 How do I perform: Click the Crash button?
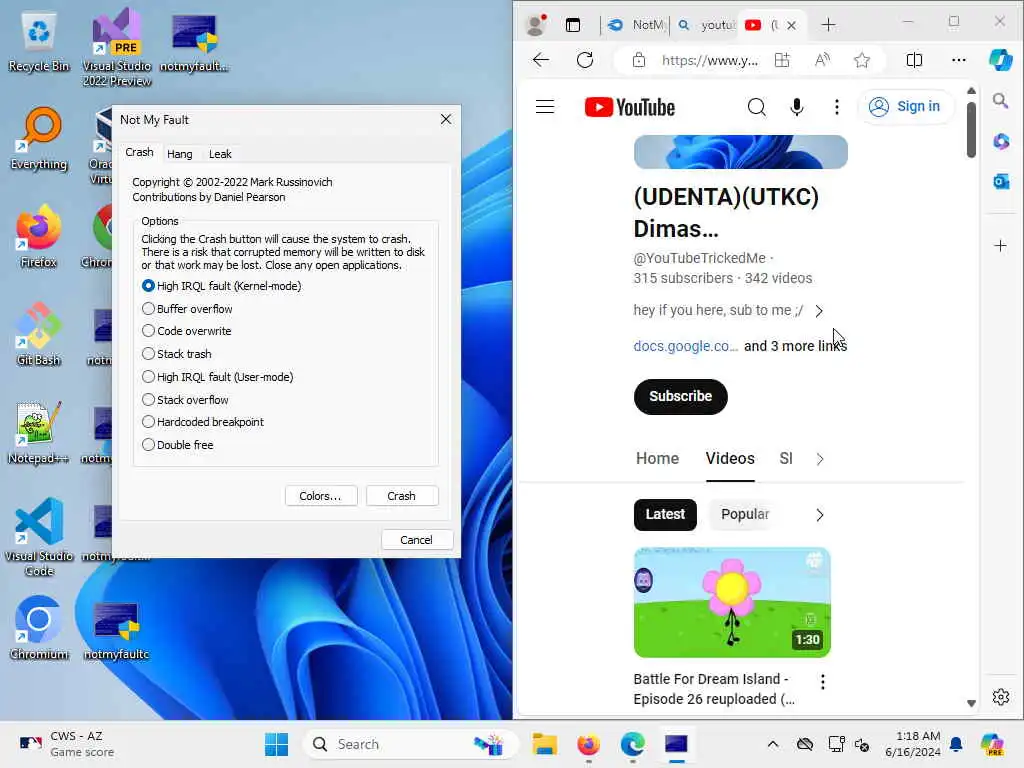402,496
